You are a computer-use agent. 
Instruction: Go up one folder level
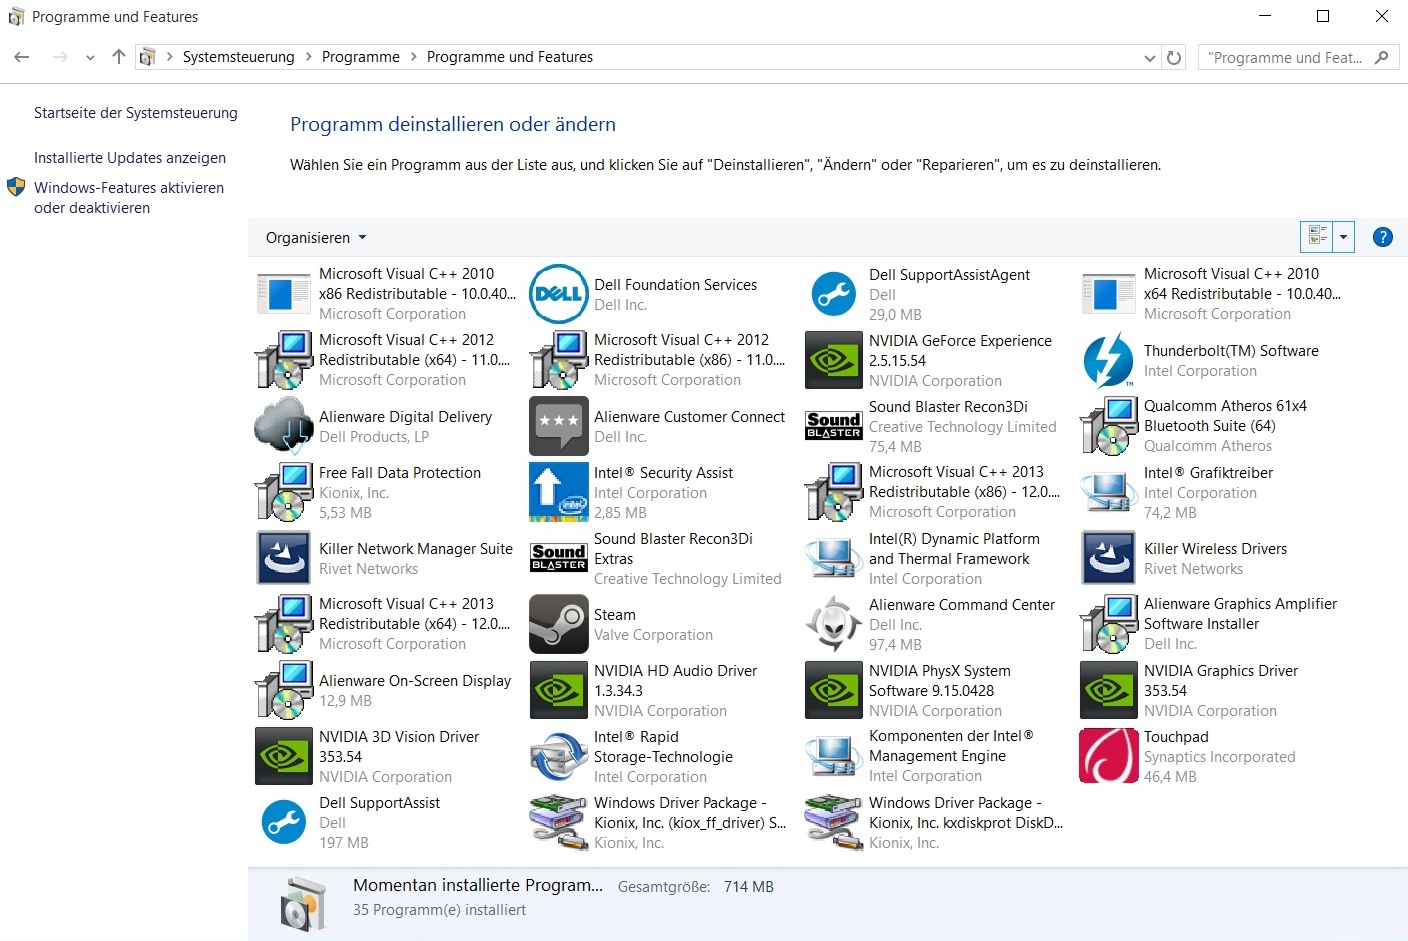click(x=118, y=57)
